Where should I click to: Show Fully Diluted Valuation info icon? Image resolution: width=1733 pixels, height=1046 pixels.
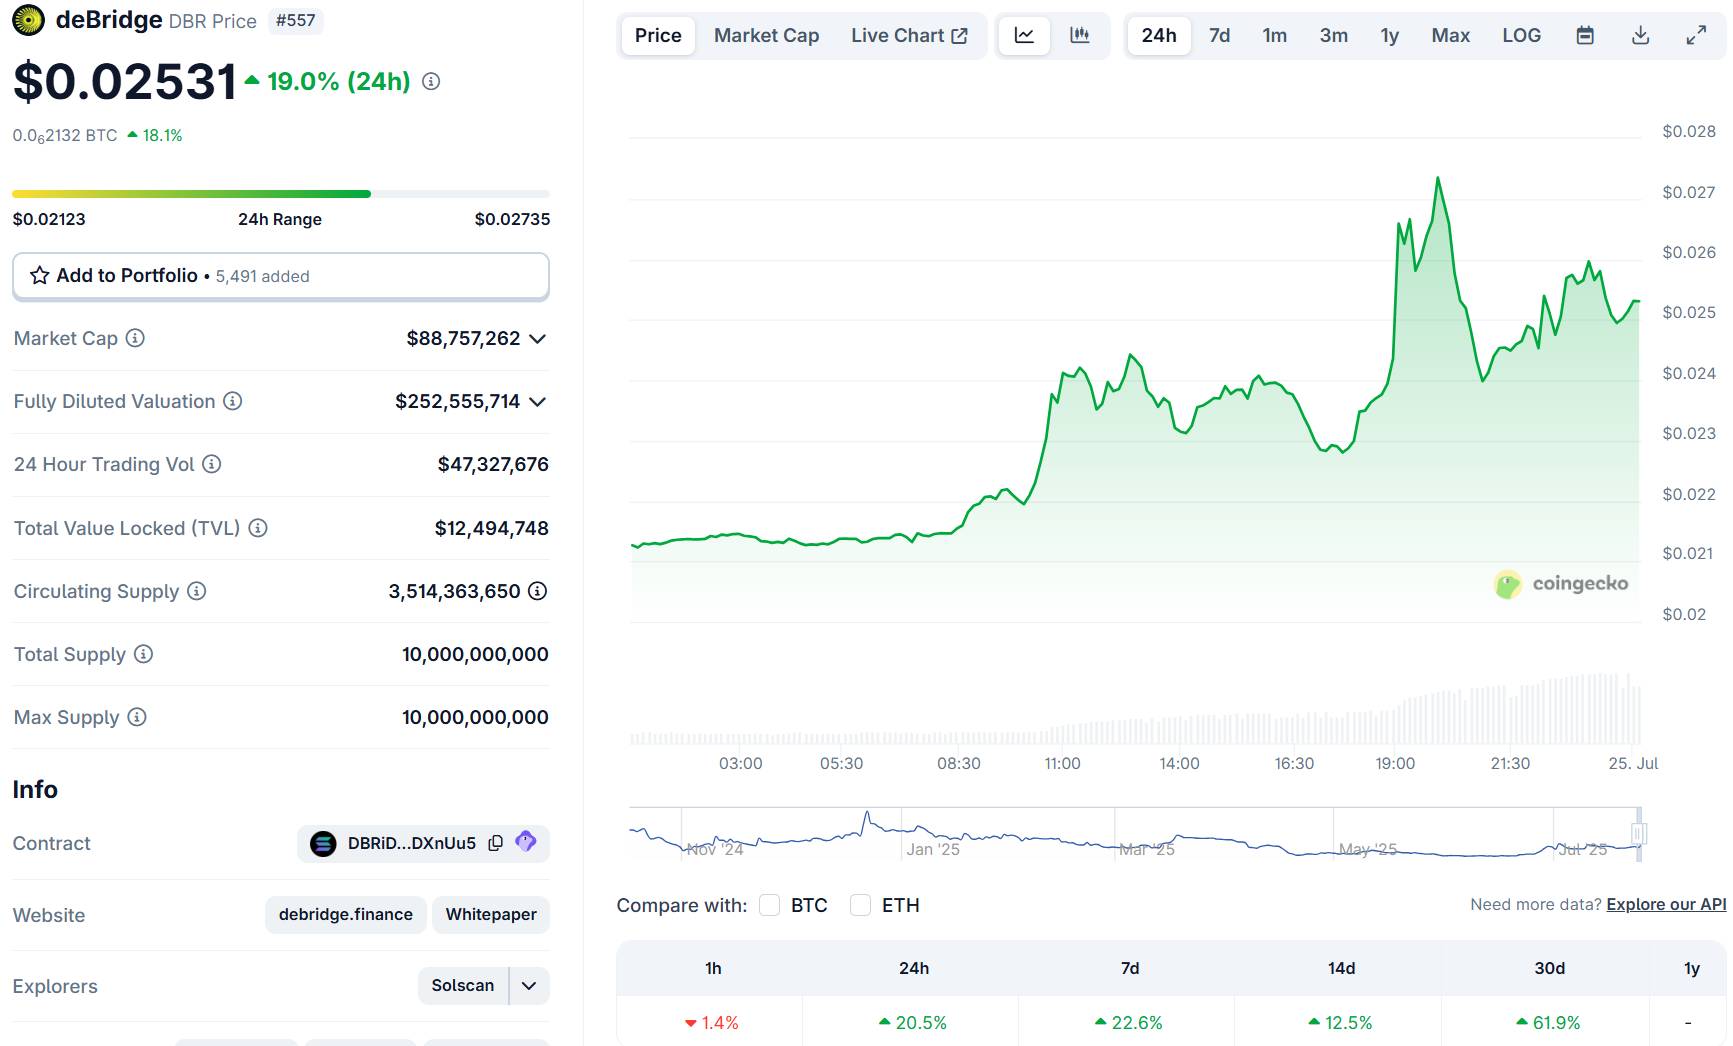pyautogui.click(x=232, y=401)
